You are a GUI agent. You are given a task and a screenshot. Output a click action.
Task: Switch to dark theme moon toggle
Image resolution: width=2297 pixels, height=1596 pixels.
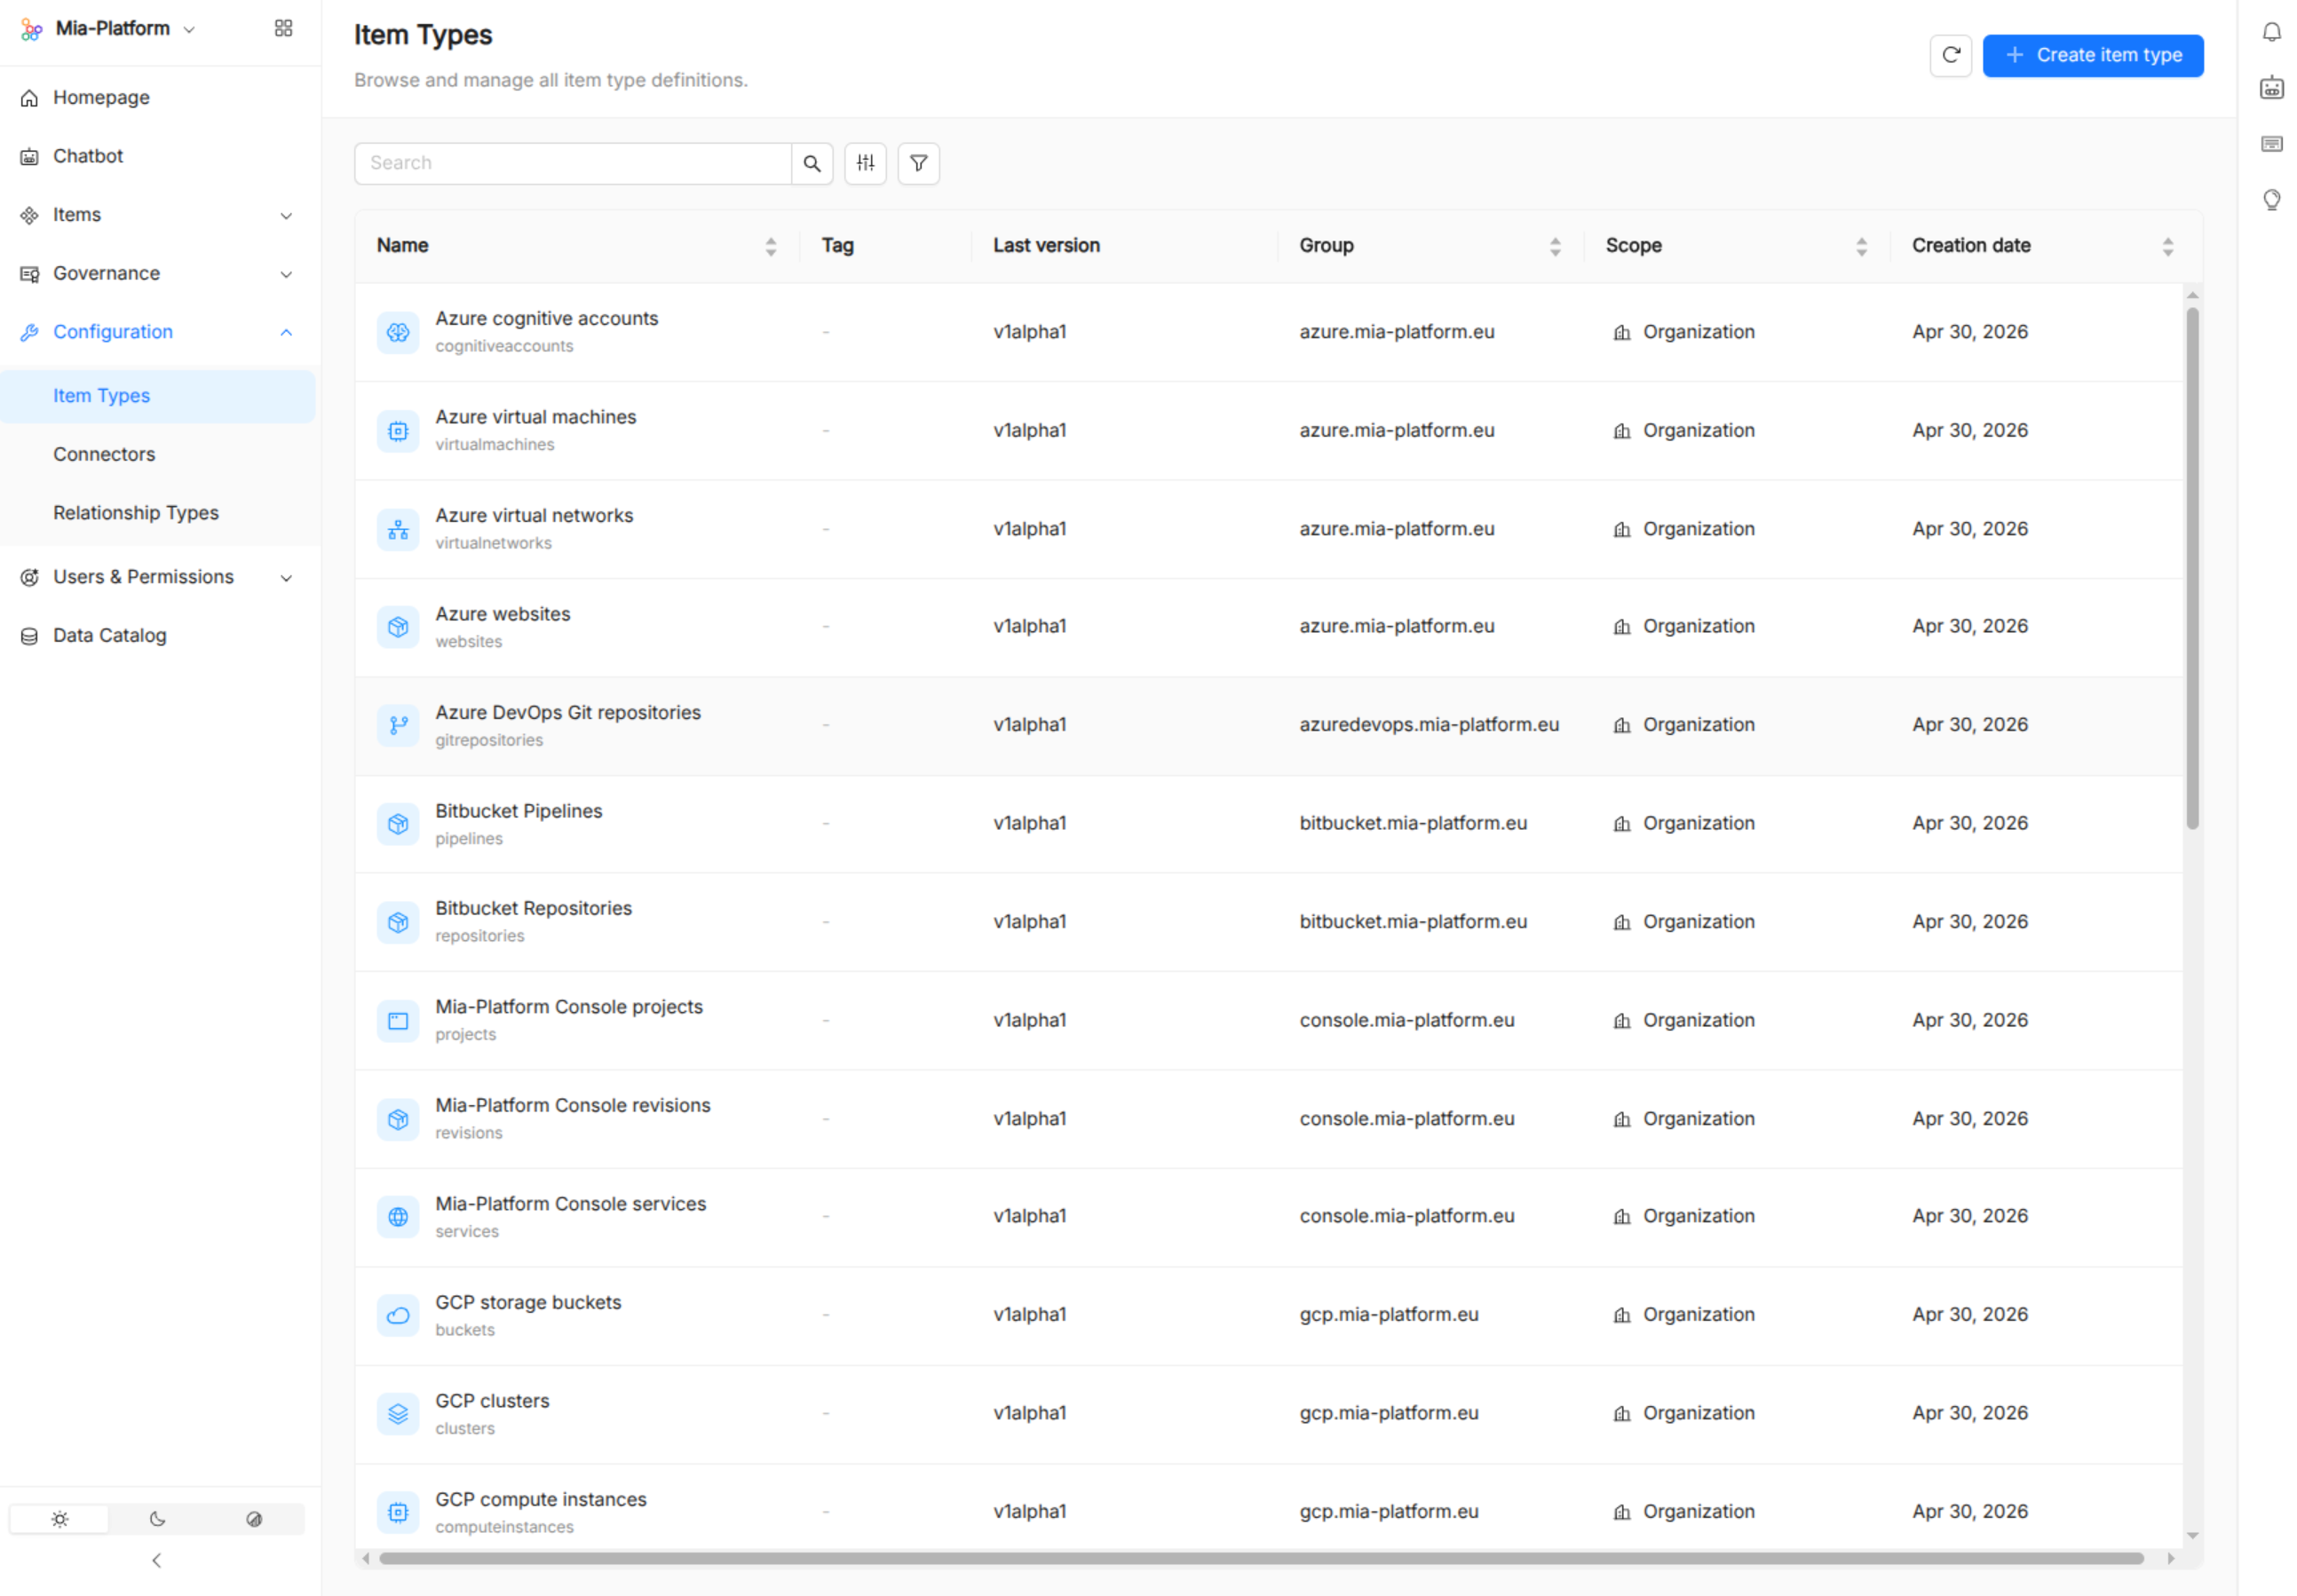pyautogui.click(x=157, y=1519)
